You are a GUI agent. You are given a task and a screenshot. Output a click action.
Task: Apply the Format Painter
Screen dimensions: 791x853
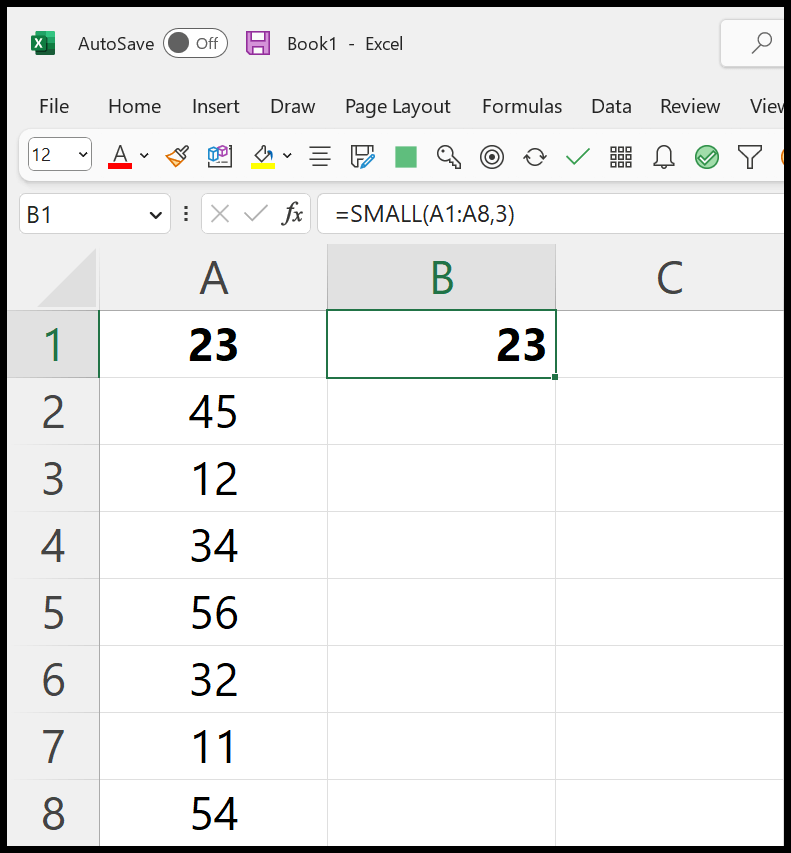(x=175, y=155)
